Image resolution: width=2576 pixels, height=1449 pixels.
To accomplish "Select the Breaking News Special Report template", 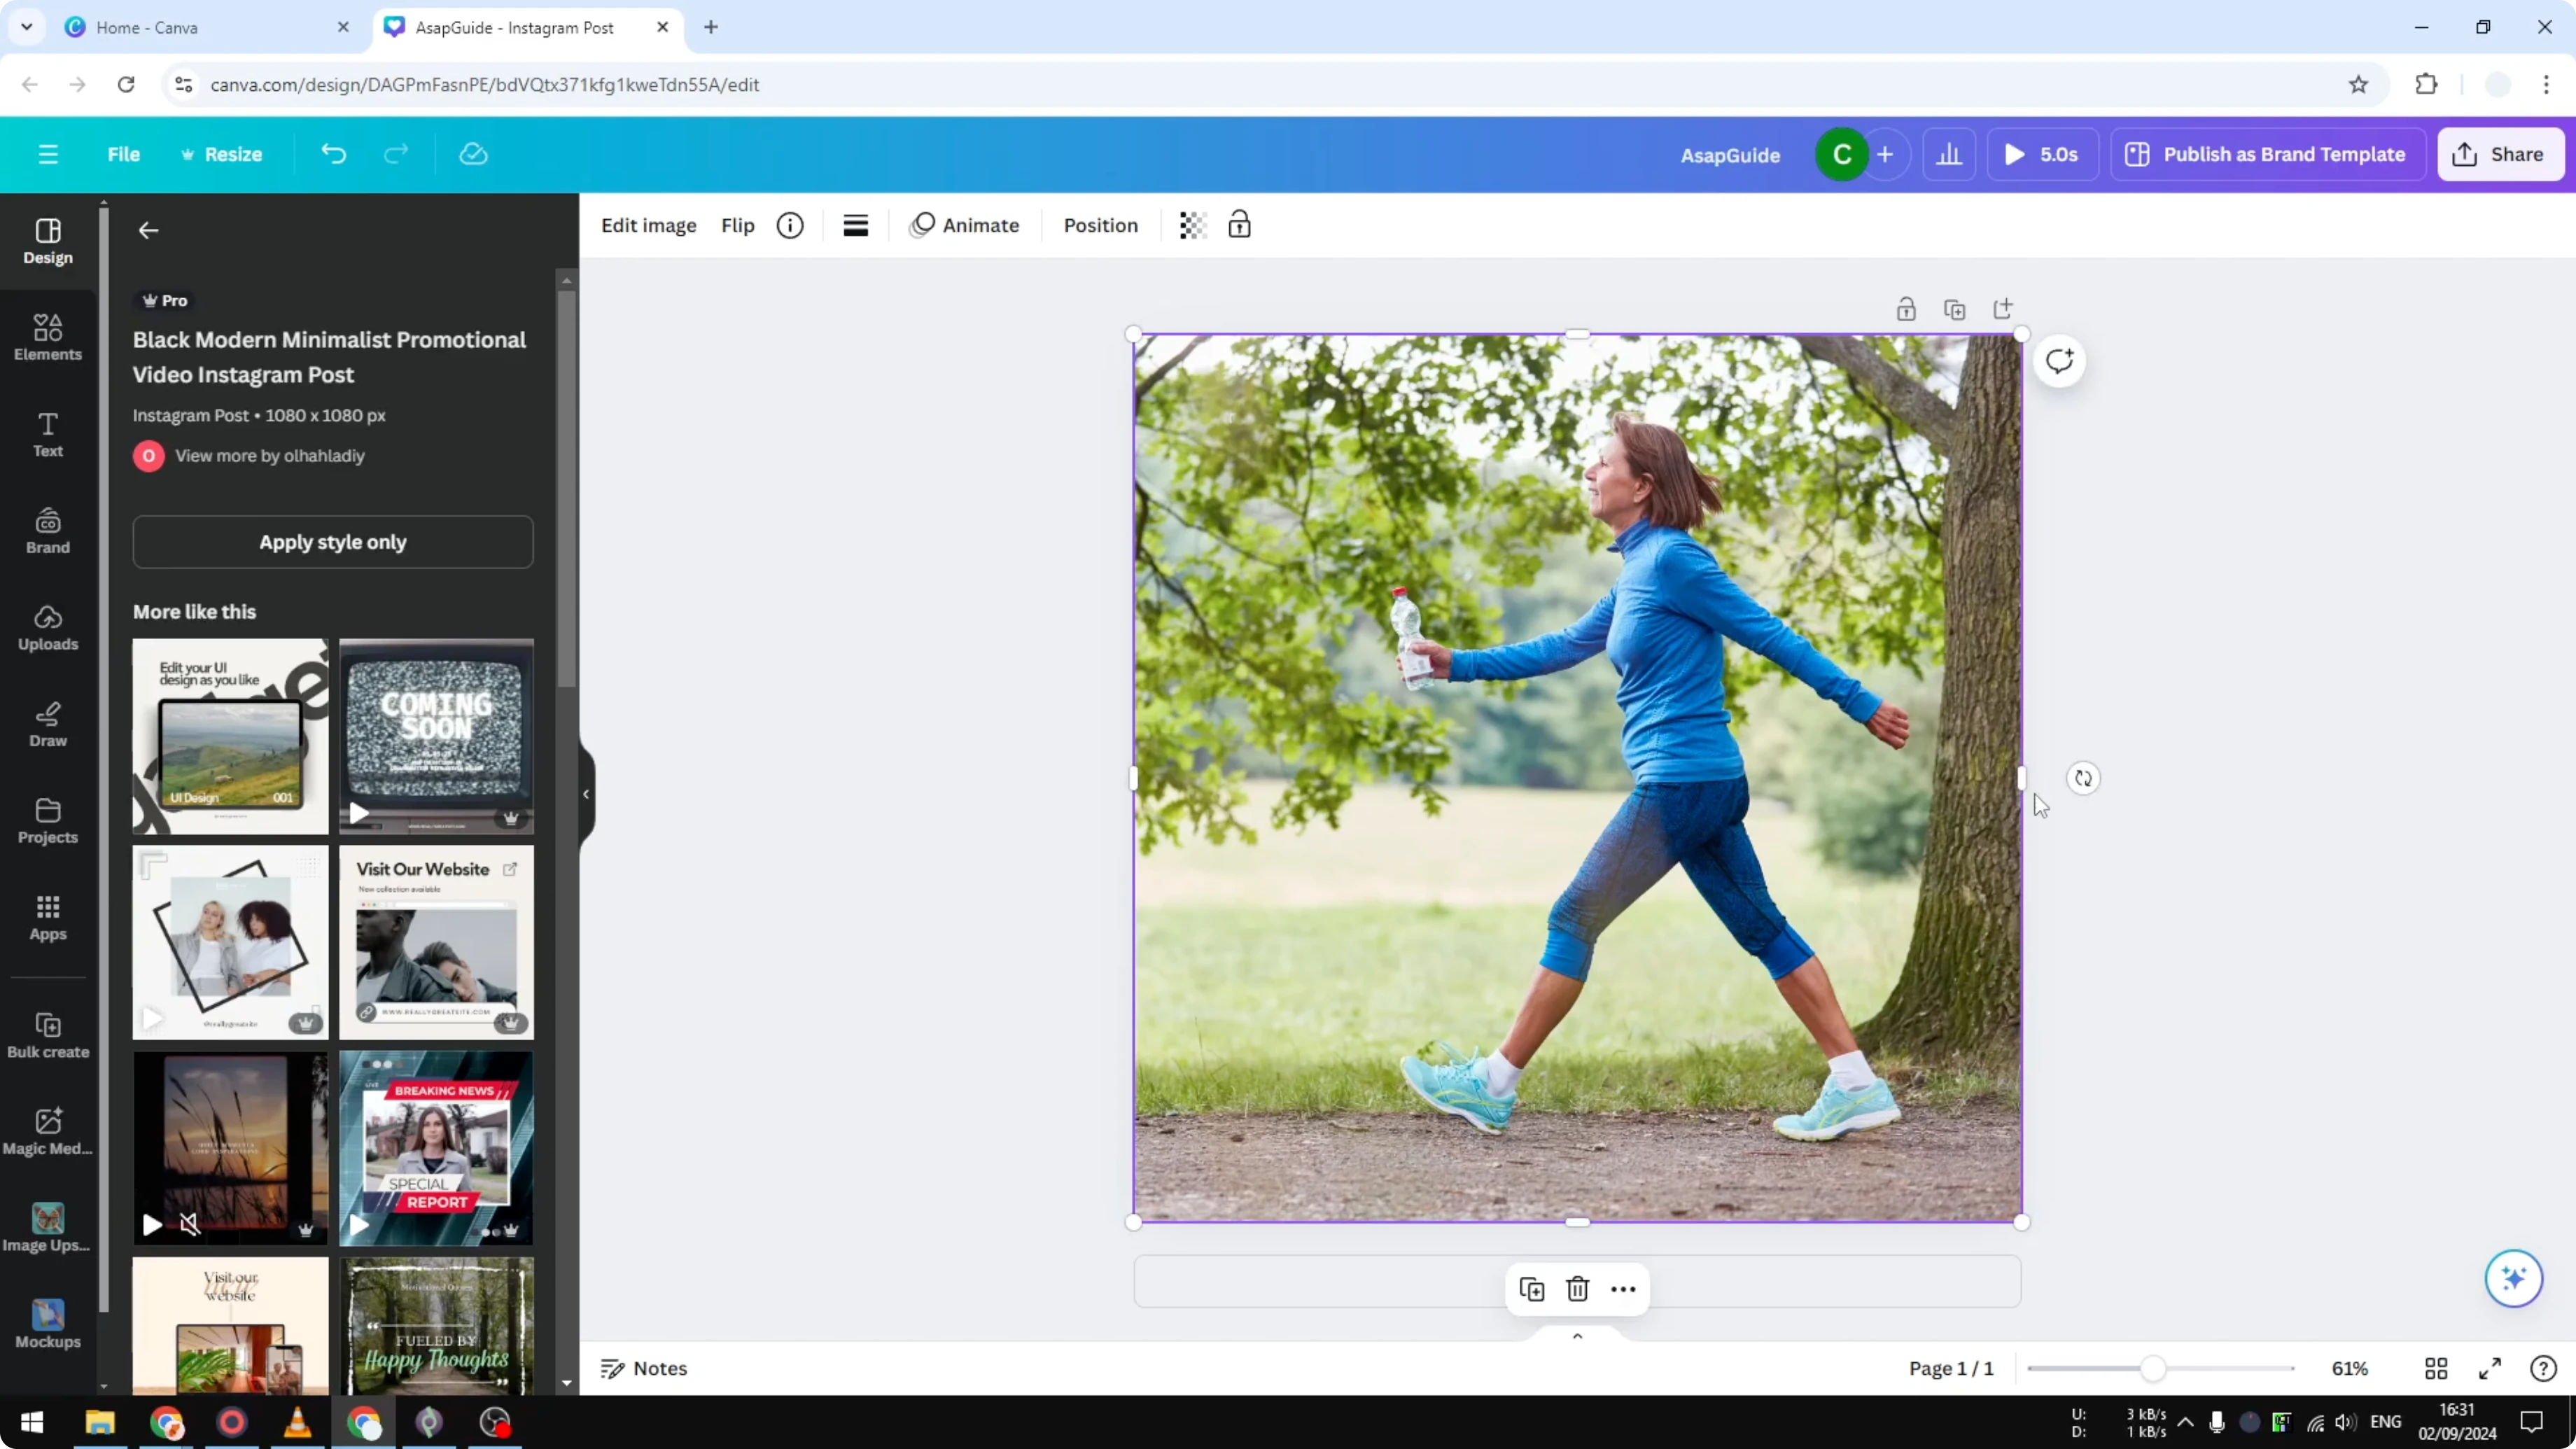I will point(436,1148).
